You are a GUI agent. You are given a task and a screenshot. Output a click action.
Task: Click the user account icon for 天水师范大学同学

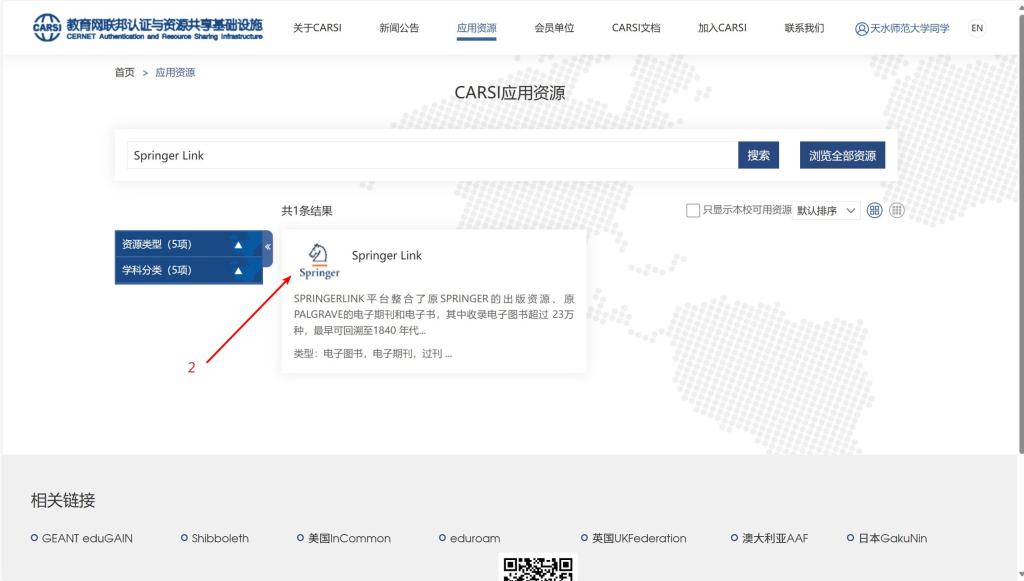pos(862,29)
